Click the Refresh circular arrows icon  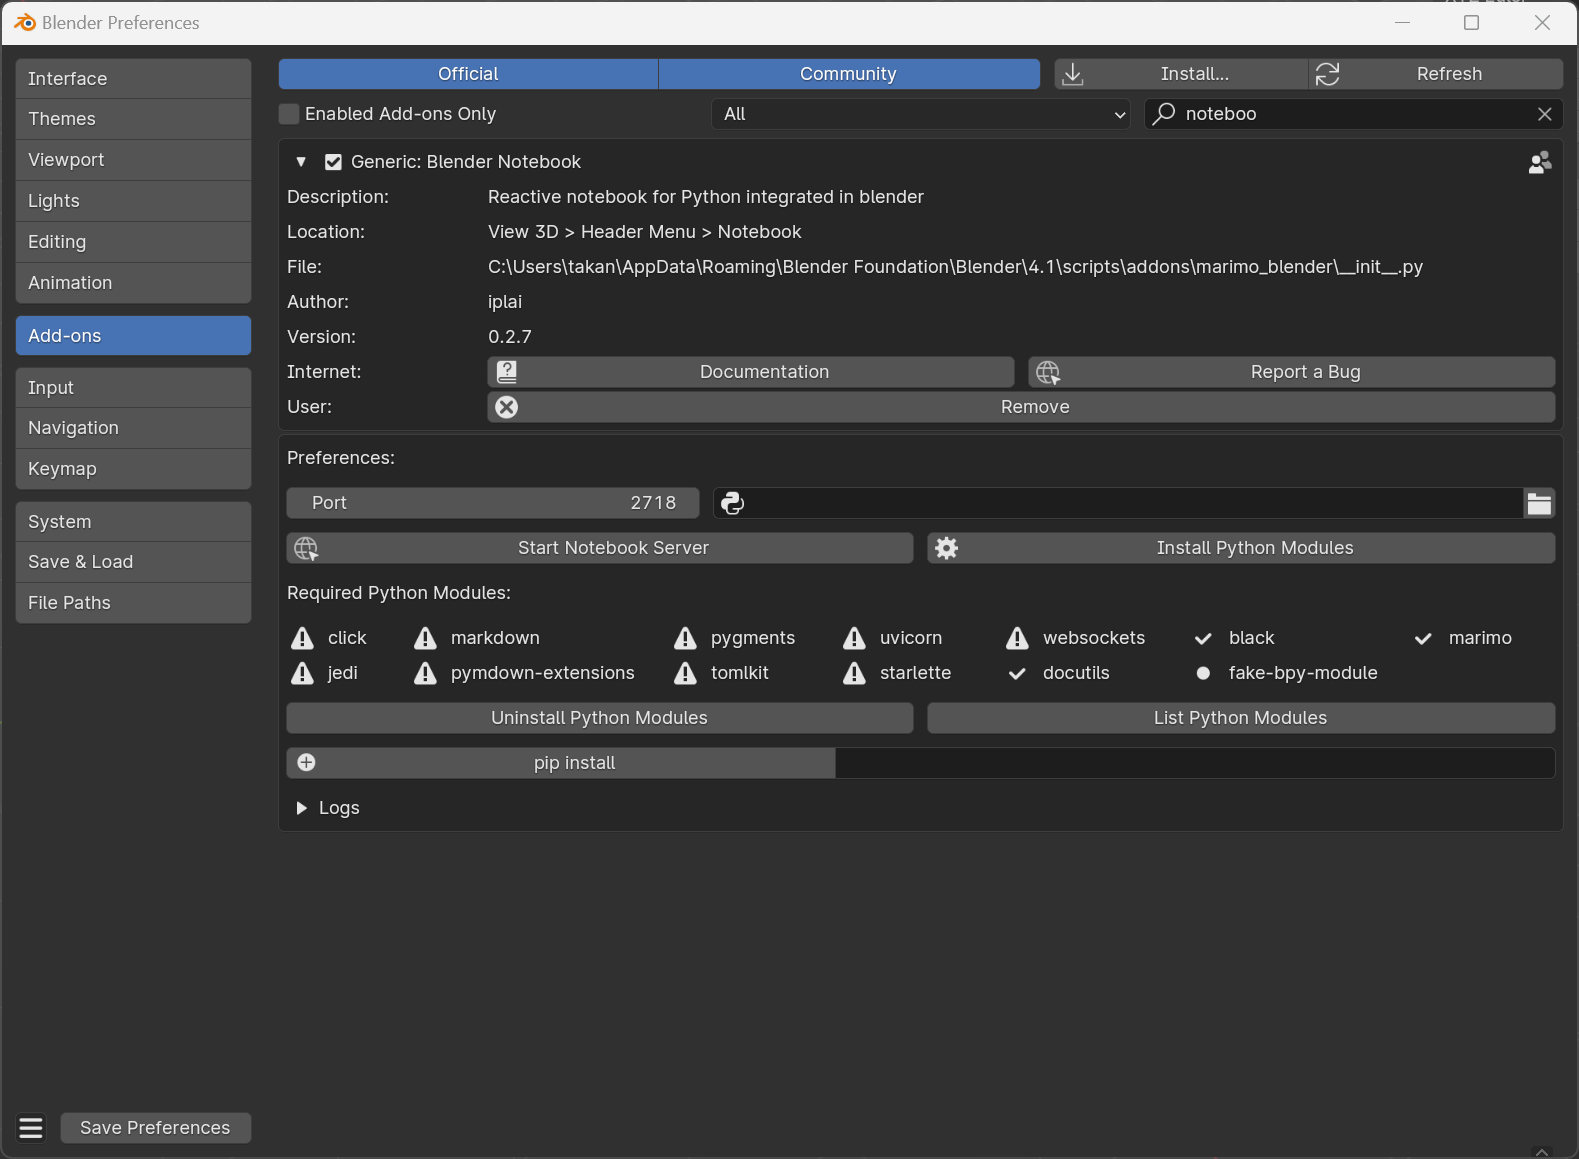pos(1327,74)
